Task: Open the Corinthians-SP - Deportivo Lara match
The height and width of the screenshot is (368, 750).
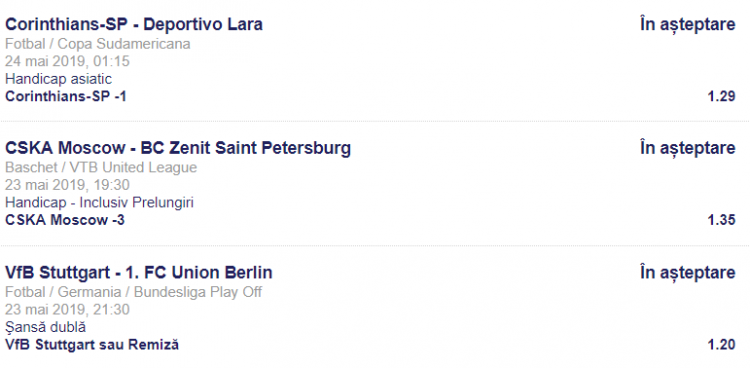Action: tap(134, 24)
